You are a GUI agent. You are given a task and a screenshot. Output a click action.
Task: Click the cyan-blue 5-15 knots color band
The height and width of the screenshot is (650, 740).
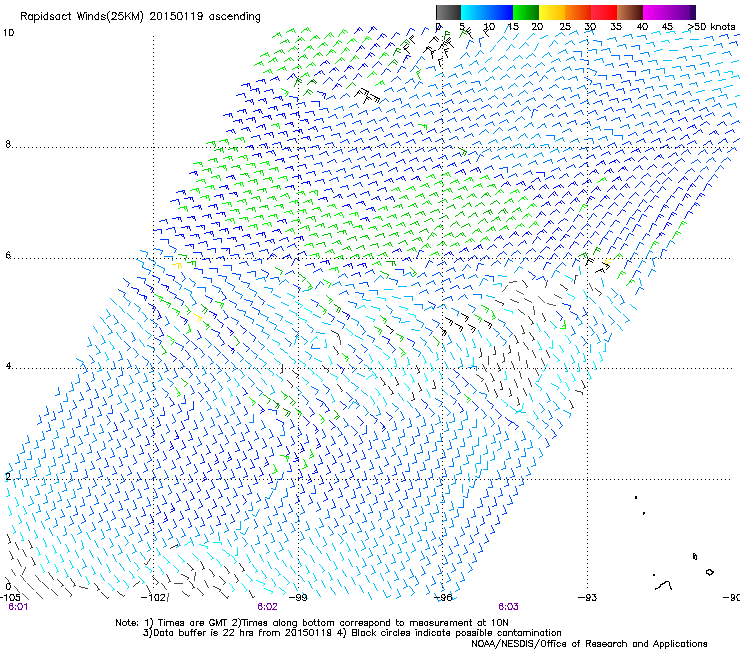[487, 12]
